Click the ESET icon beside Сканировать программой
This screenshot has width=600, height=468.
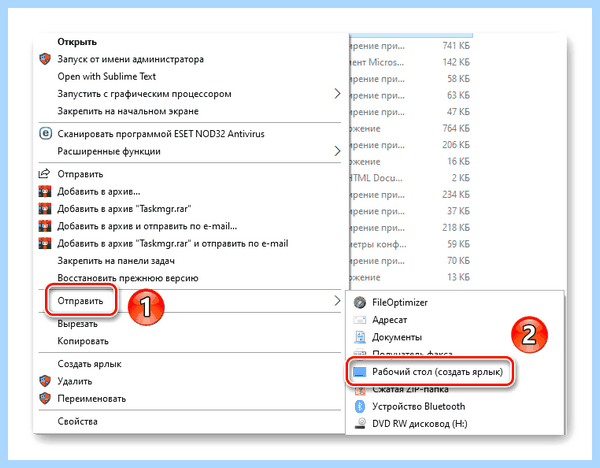pyautogui.click(x=45, y=134)
